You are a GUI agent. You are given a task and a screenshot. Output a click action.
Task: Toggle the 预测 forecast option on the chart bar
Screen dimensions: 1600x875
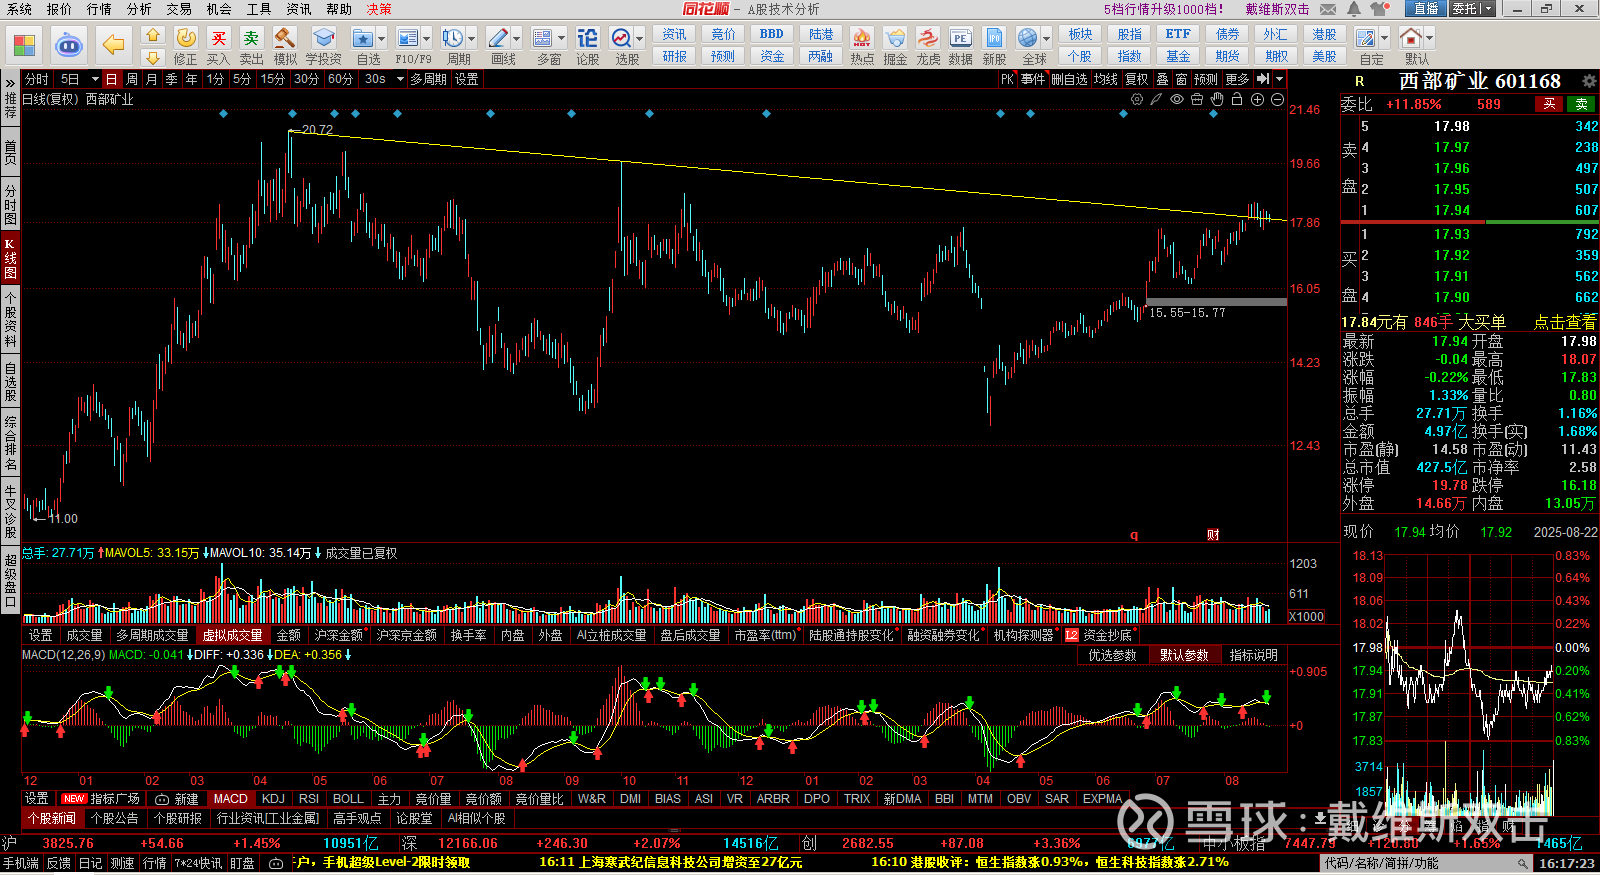[1205, 79]
